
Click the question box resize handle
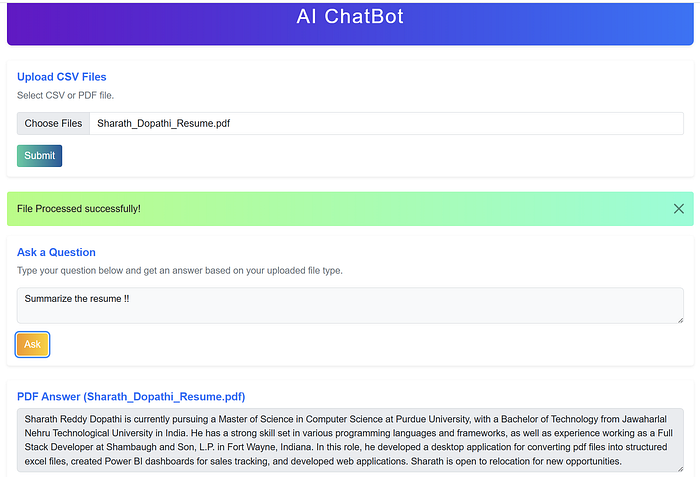pyautogui.click(x=680, y=320)
